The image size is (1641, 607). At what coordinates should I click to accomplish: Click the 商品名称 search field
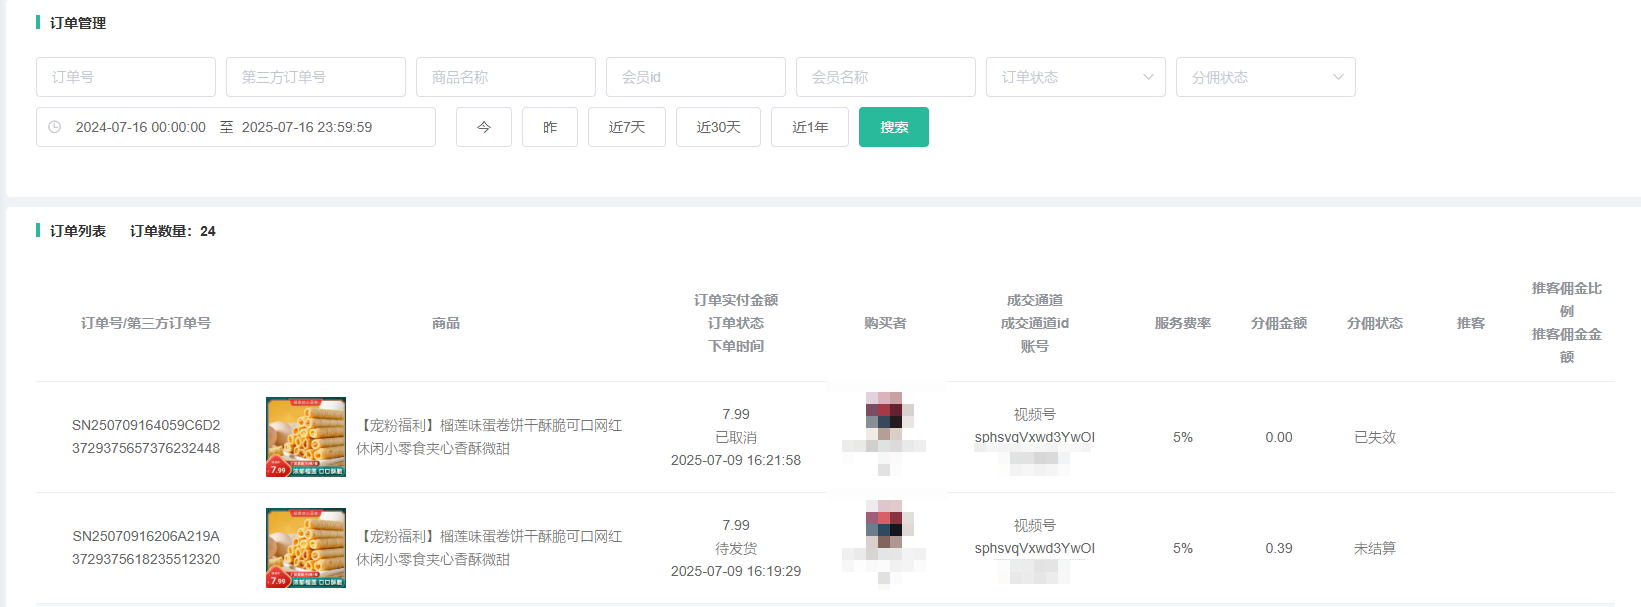(506, 77)
